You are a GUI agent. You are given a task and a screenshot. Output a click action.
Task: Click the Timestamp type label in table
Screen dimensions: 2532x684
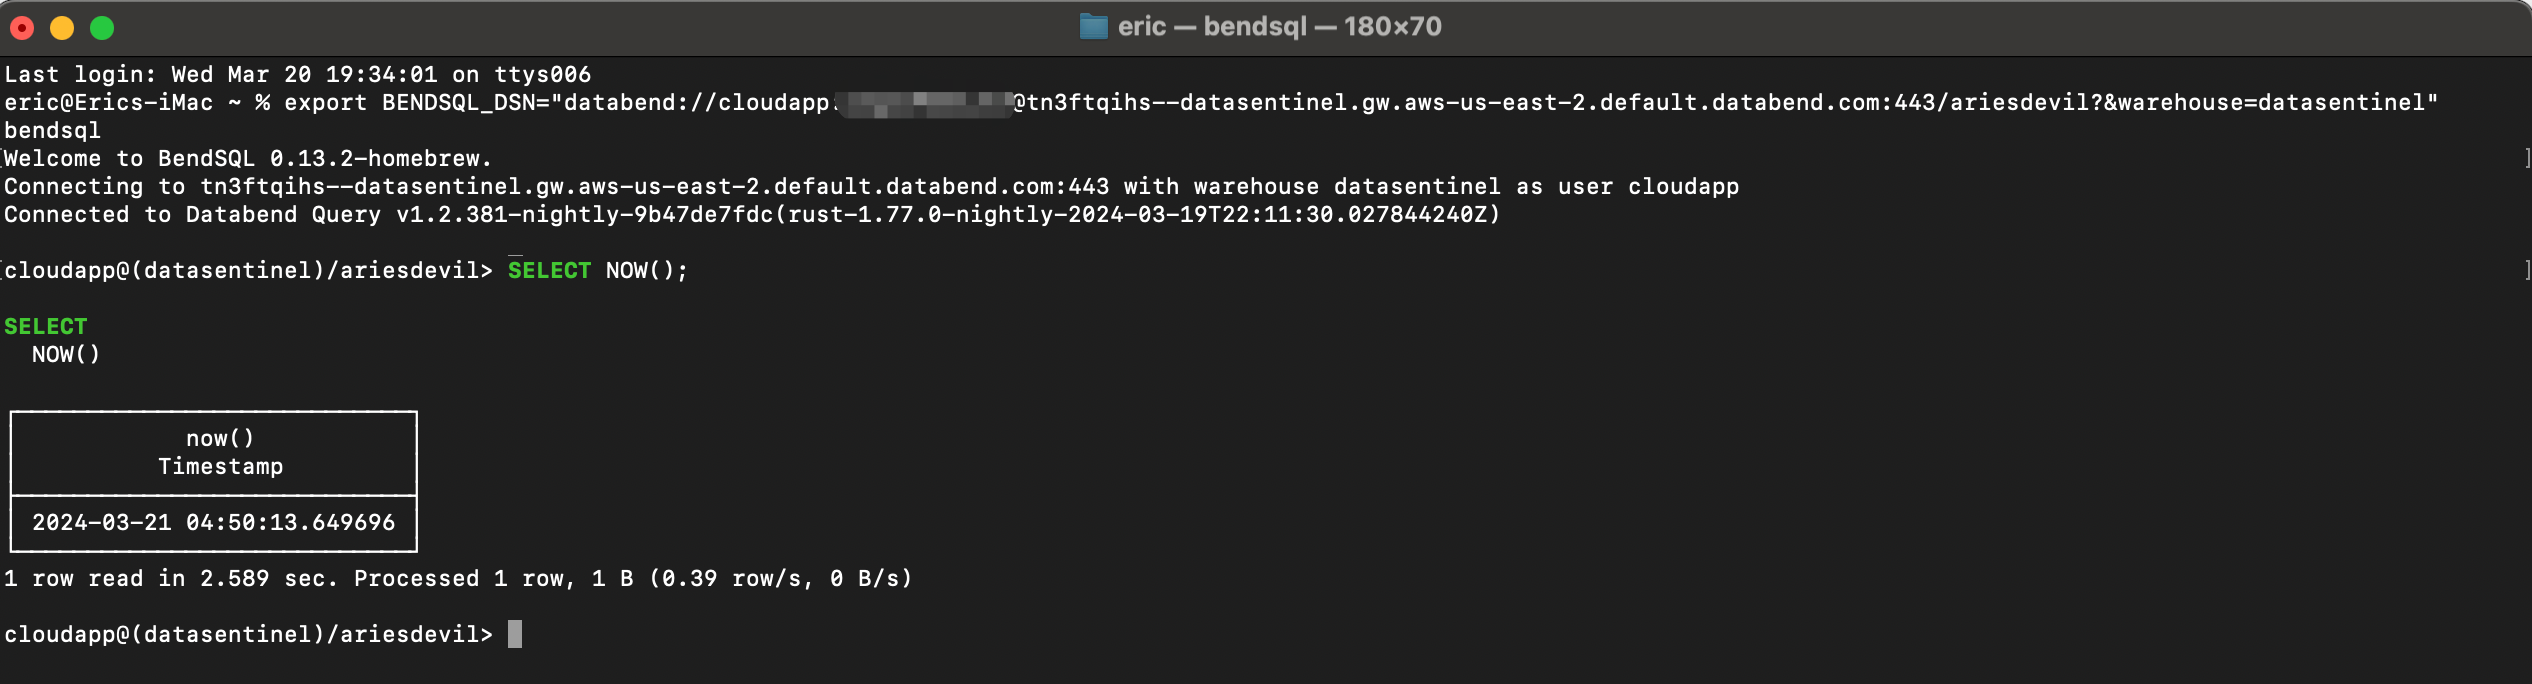(220, 467)
